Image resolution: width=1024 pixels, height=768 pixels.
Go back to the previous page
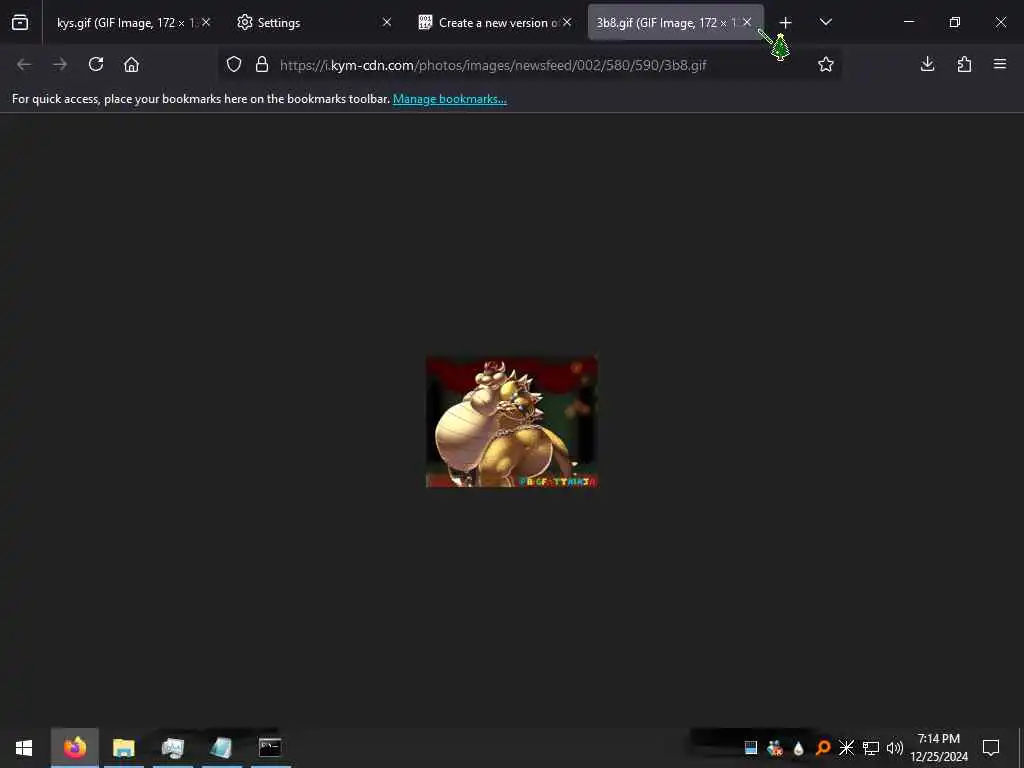pos(24,64)
